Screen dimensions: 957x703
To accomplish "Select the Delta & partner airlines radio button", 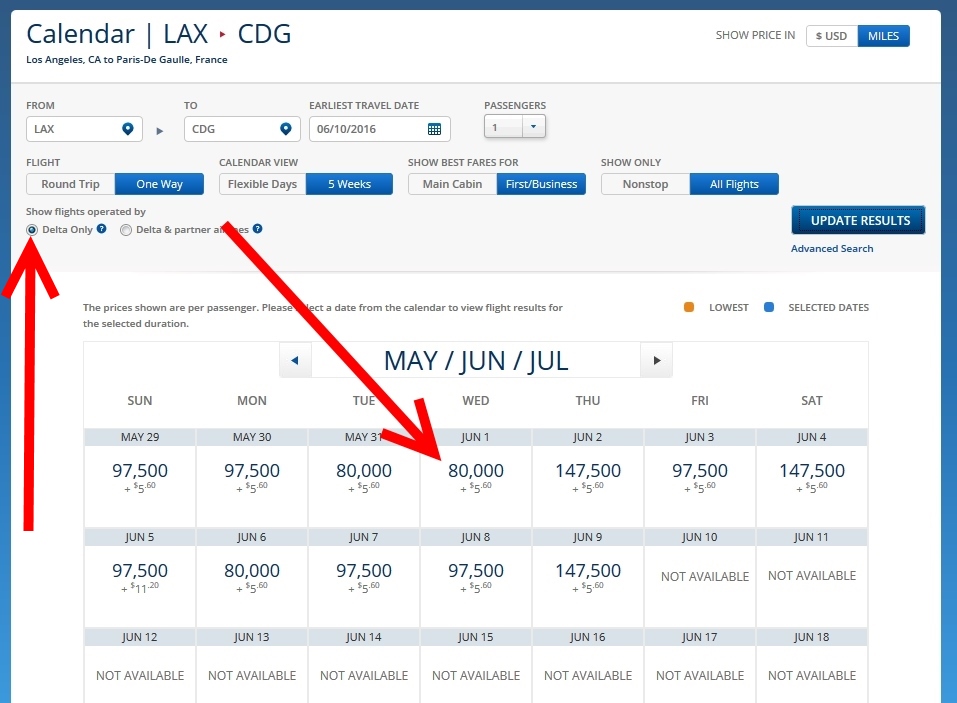I will tap(126, 230).
